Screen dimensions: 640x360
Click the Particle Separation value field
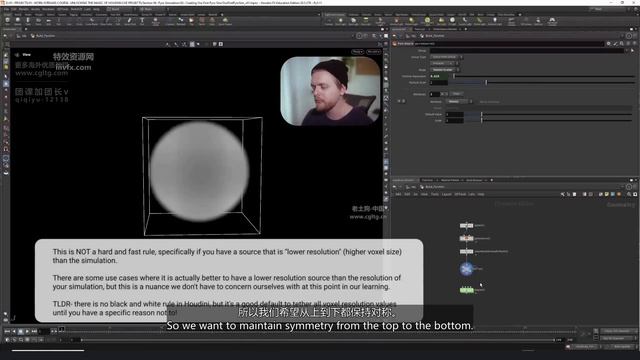coord(440,76)
